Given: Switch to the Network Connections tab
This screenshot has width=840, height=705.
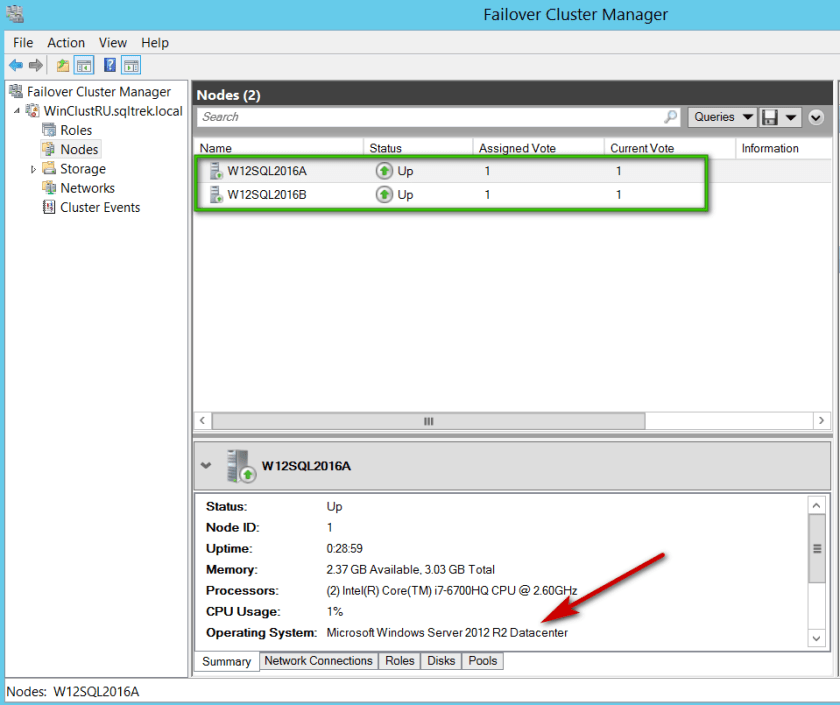Looking at the screenshot, I should [318, 661].
